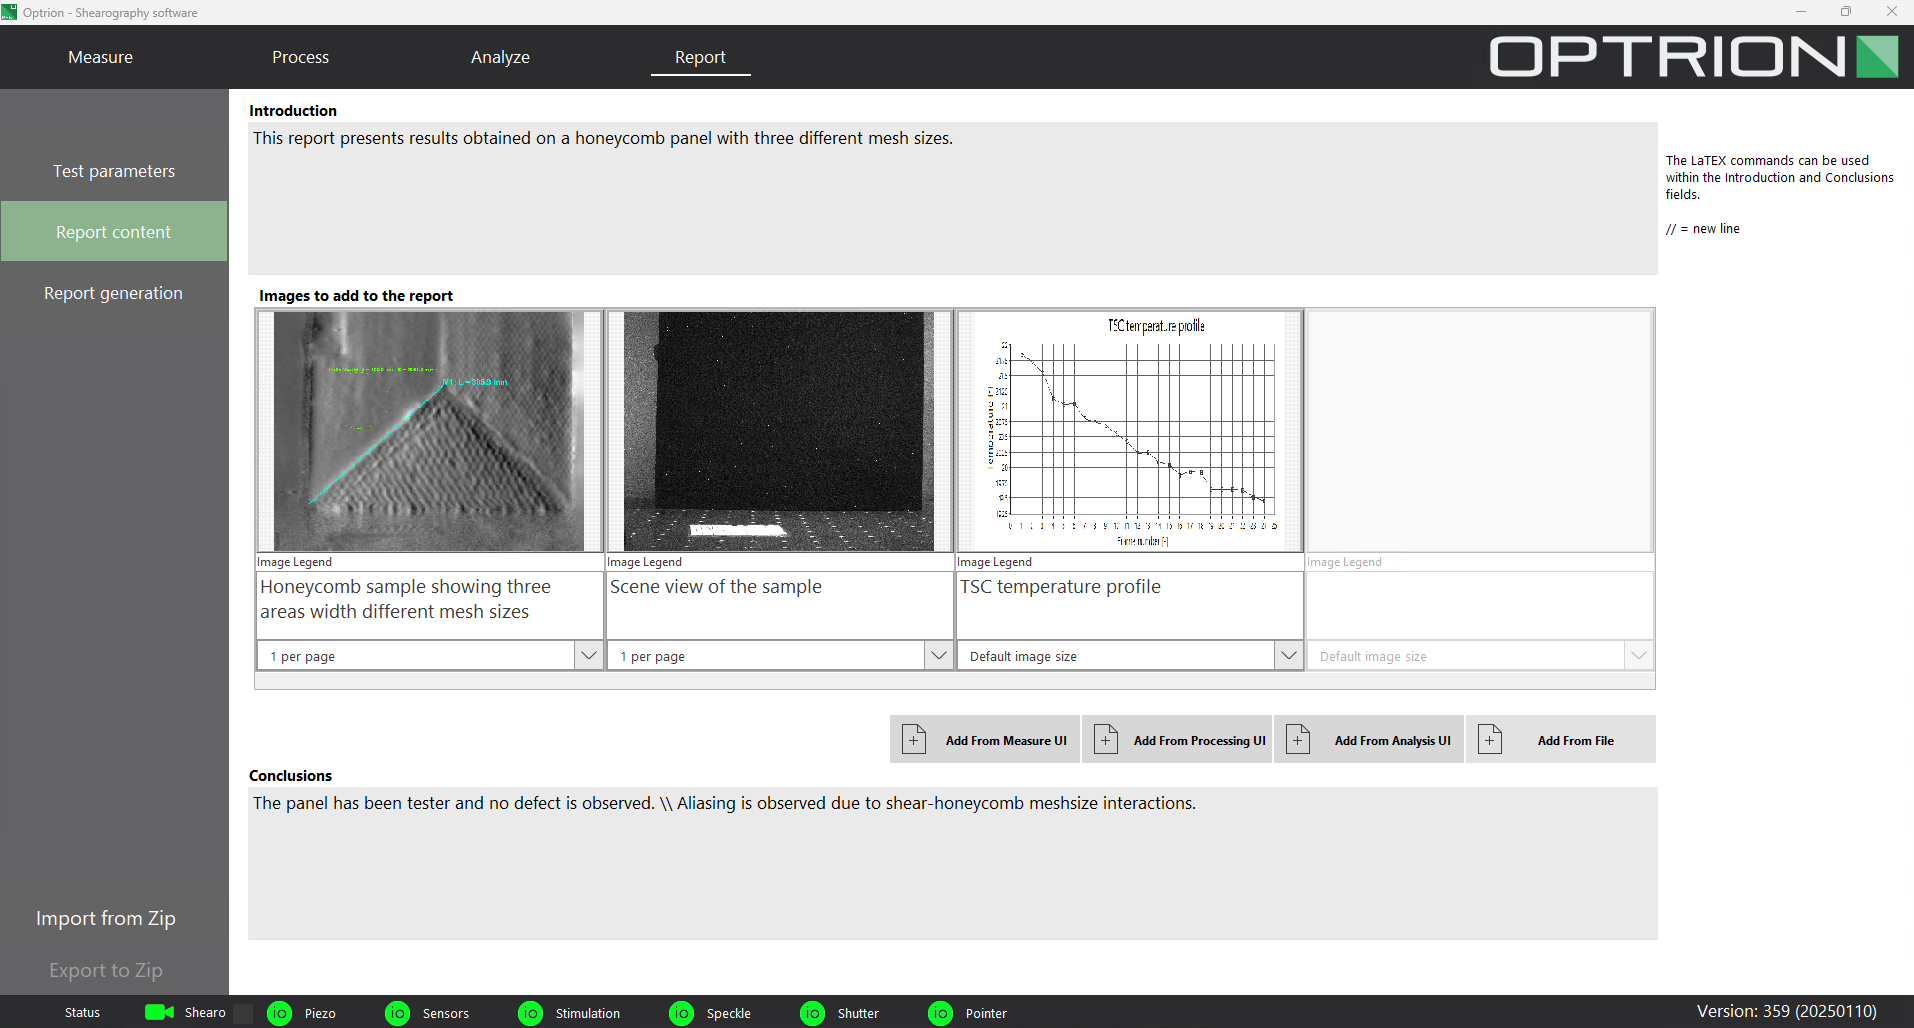1914x1028 pixels.
Task: Select Report content in sidebar
Action: tap(114, 232)
